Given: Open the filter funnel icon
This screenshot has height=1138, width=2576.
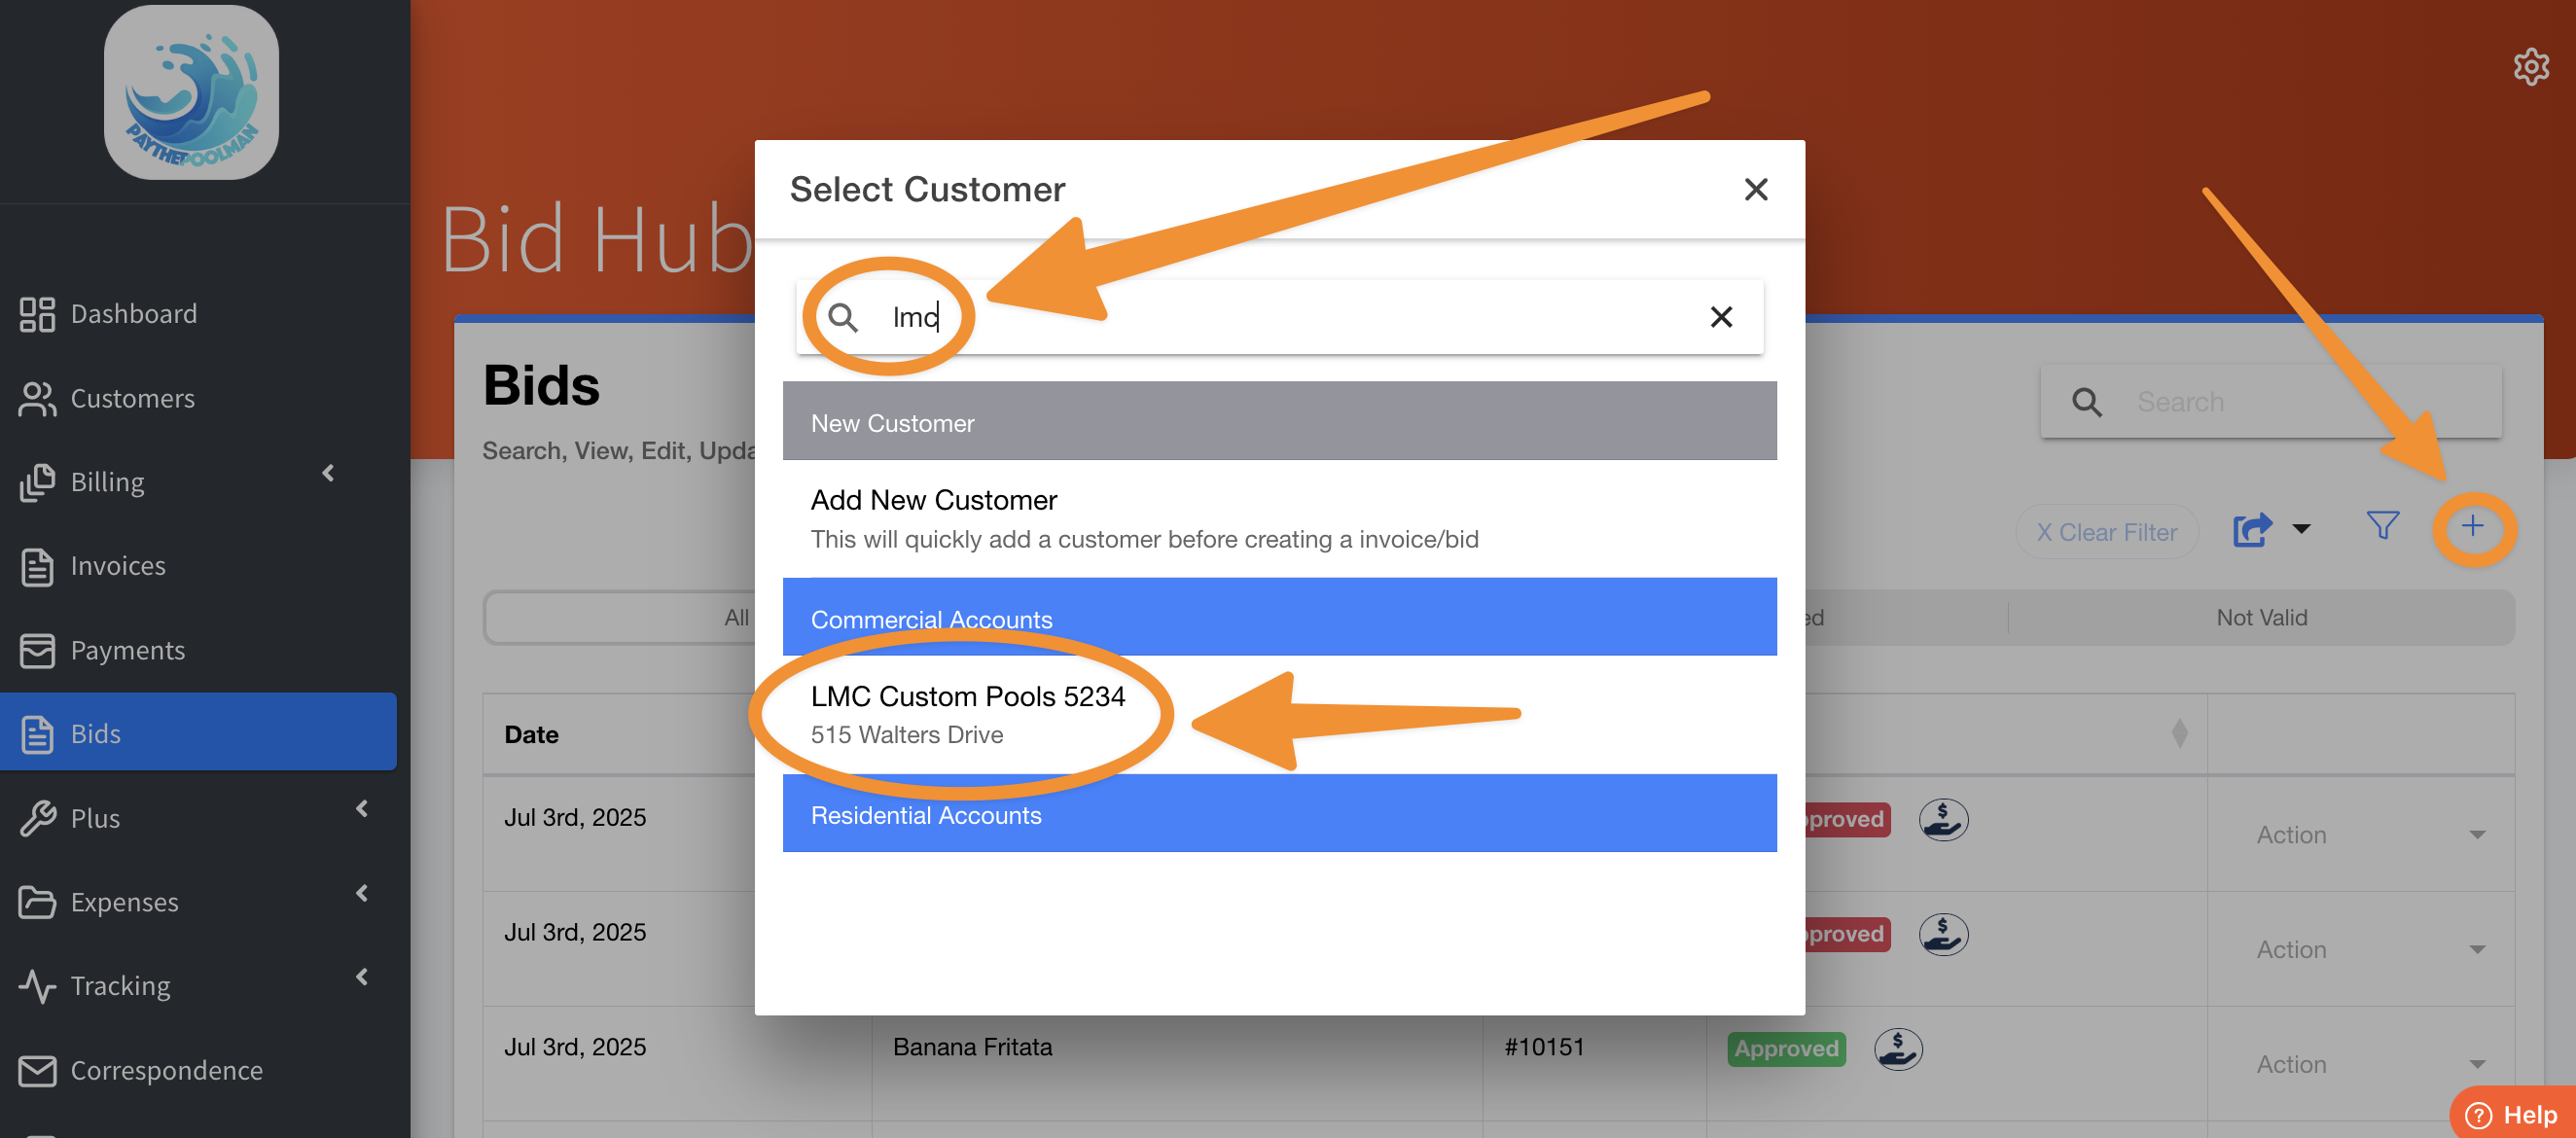Looking at the screenshot, I should [2382, 527].
